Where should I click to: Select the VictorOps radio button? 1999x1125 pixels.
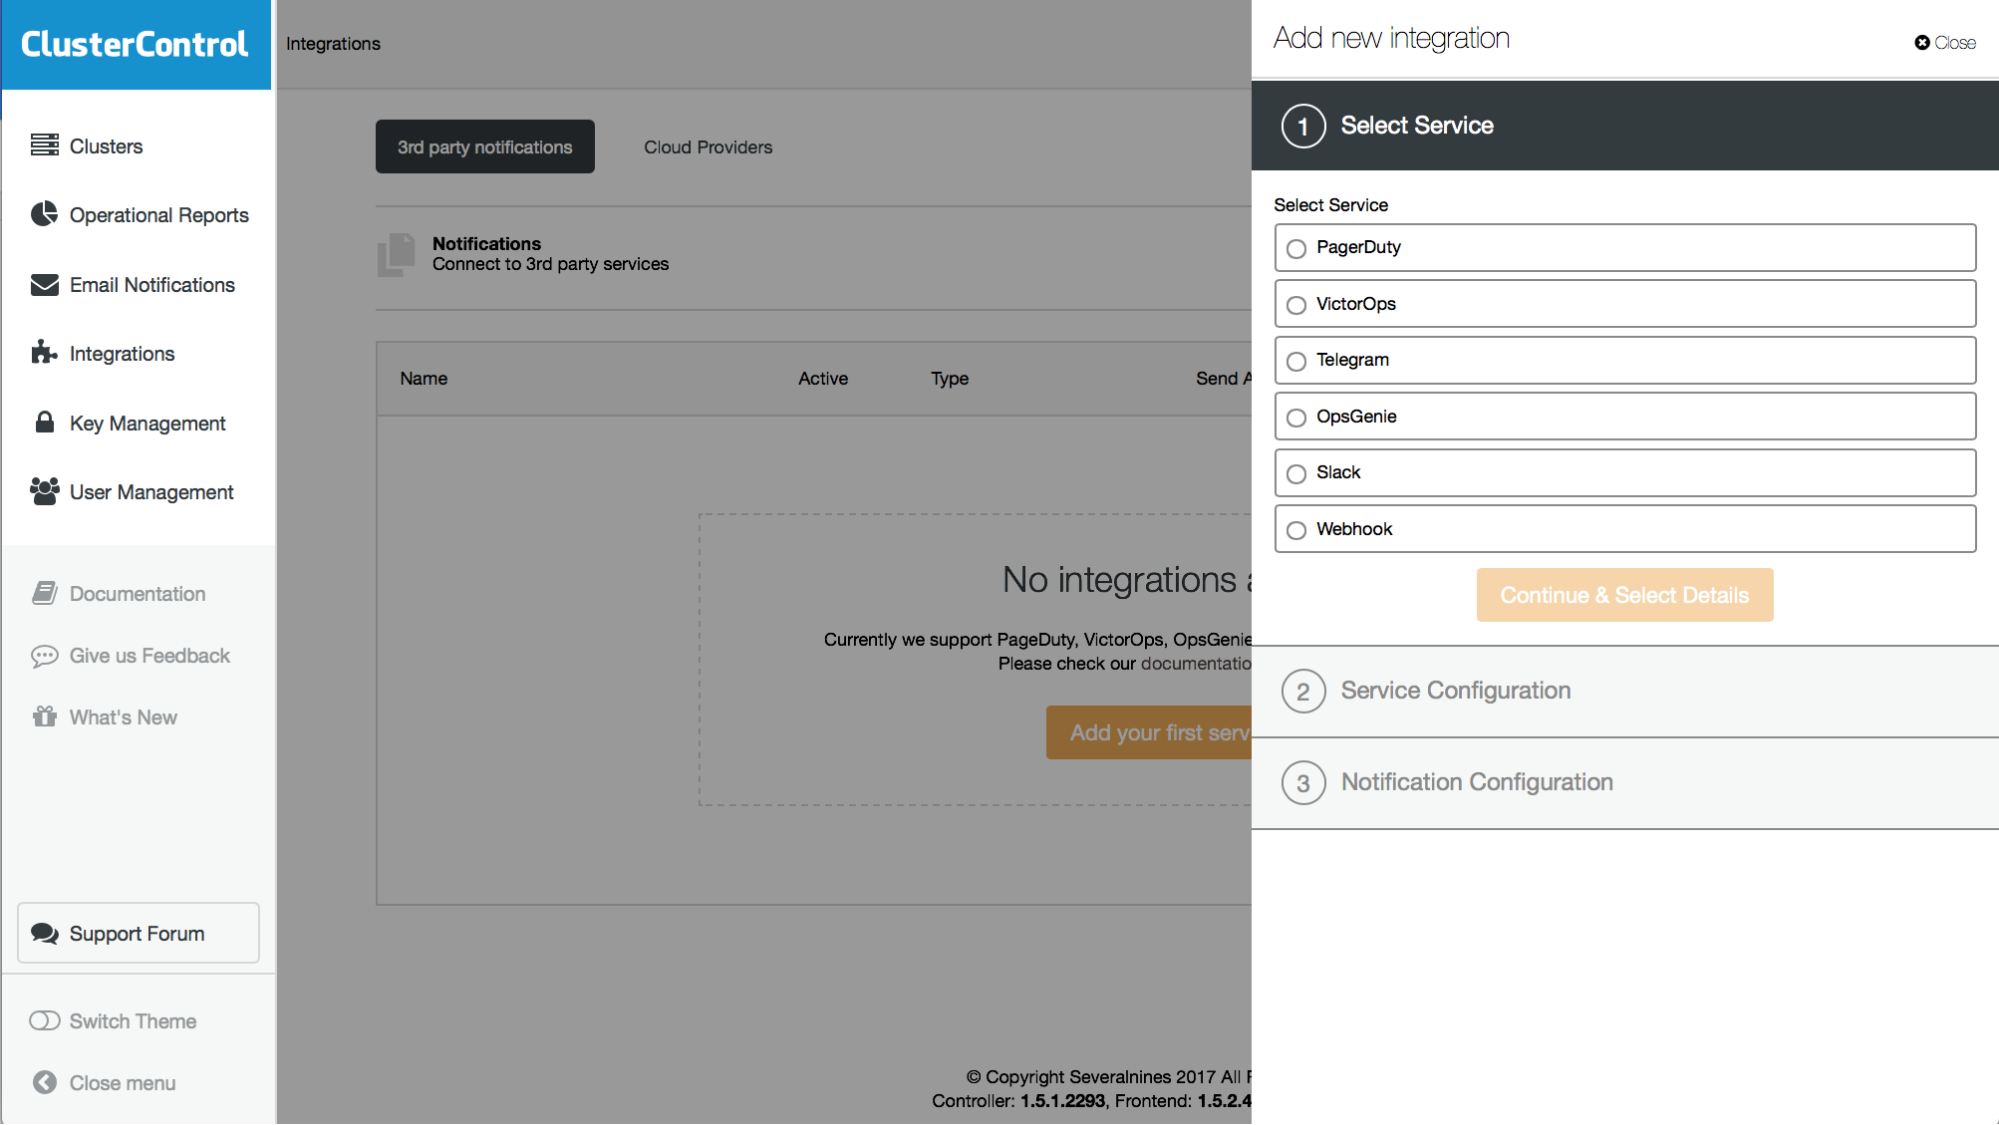(x=1296, y=305)
